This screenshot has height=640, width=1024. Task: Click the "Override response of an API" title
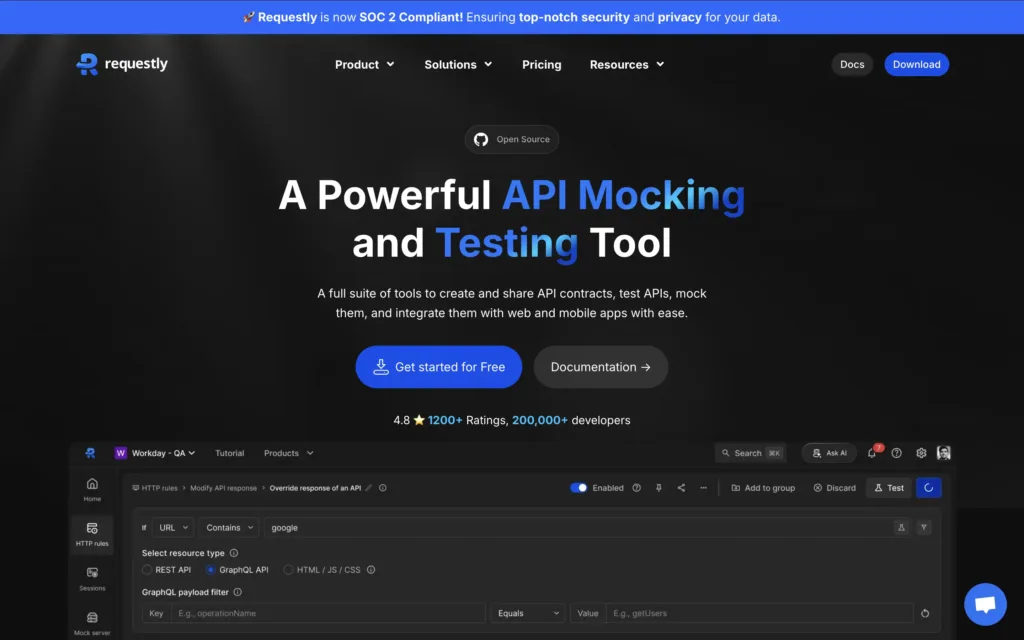pos(315,488)
